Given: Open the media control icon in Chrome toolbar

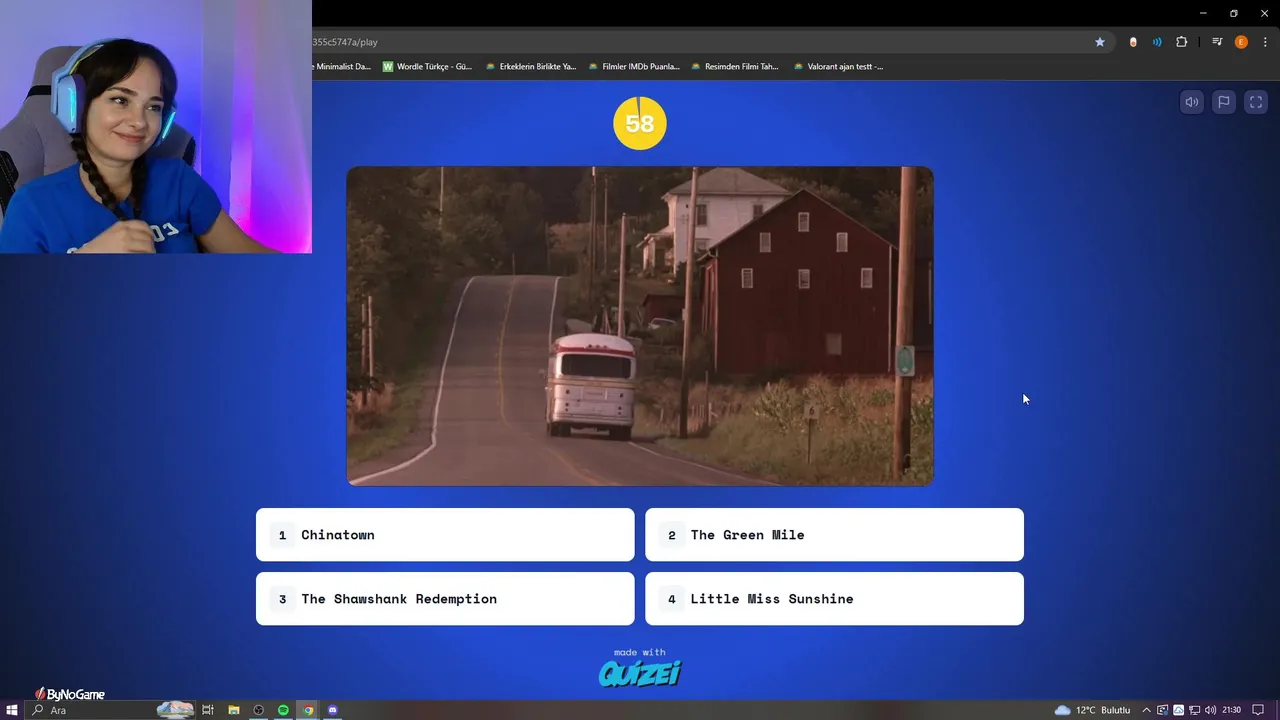Looking at the screenshot, I should click(x=1217, y=42).
